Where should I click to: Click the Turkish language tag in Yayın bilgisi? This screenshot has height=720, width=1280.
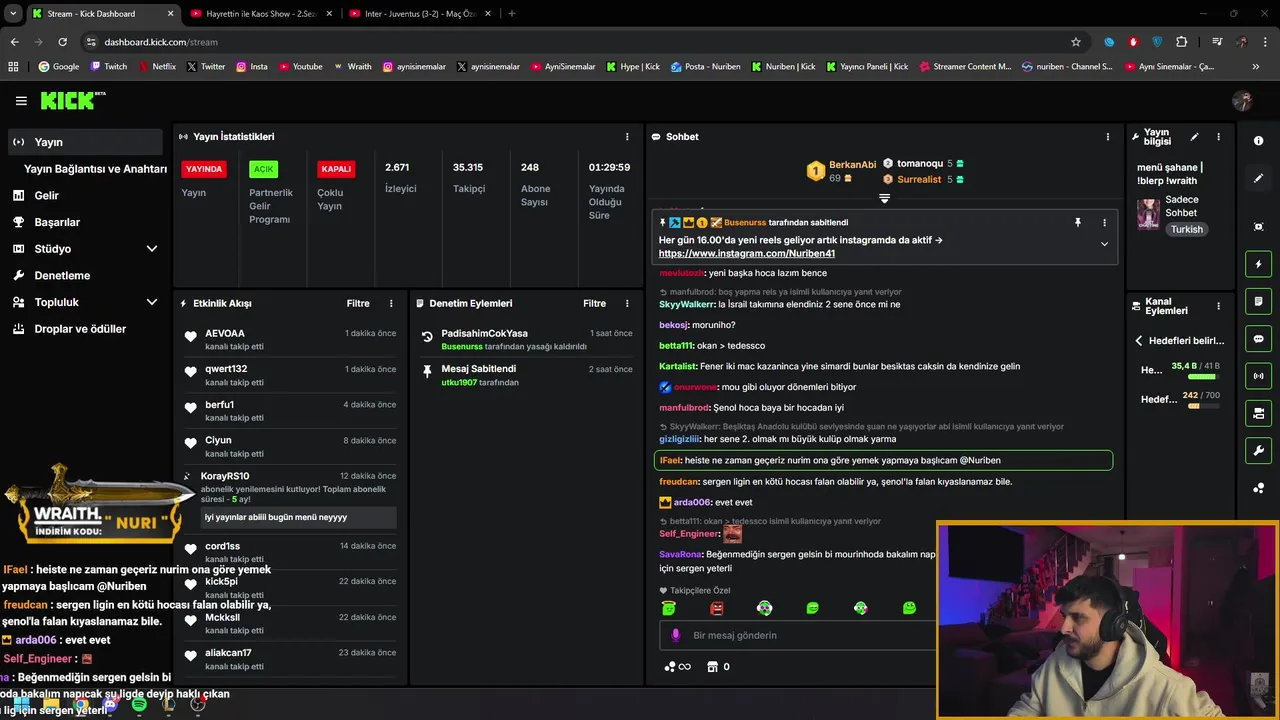pyautogui.click(x=1187, y=229)
